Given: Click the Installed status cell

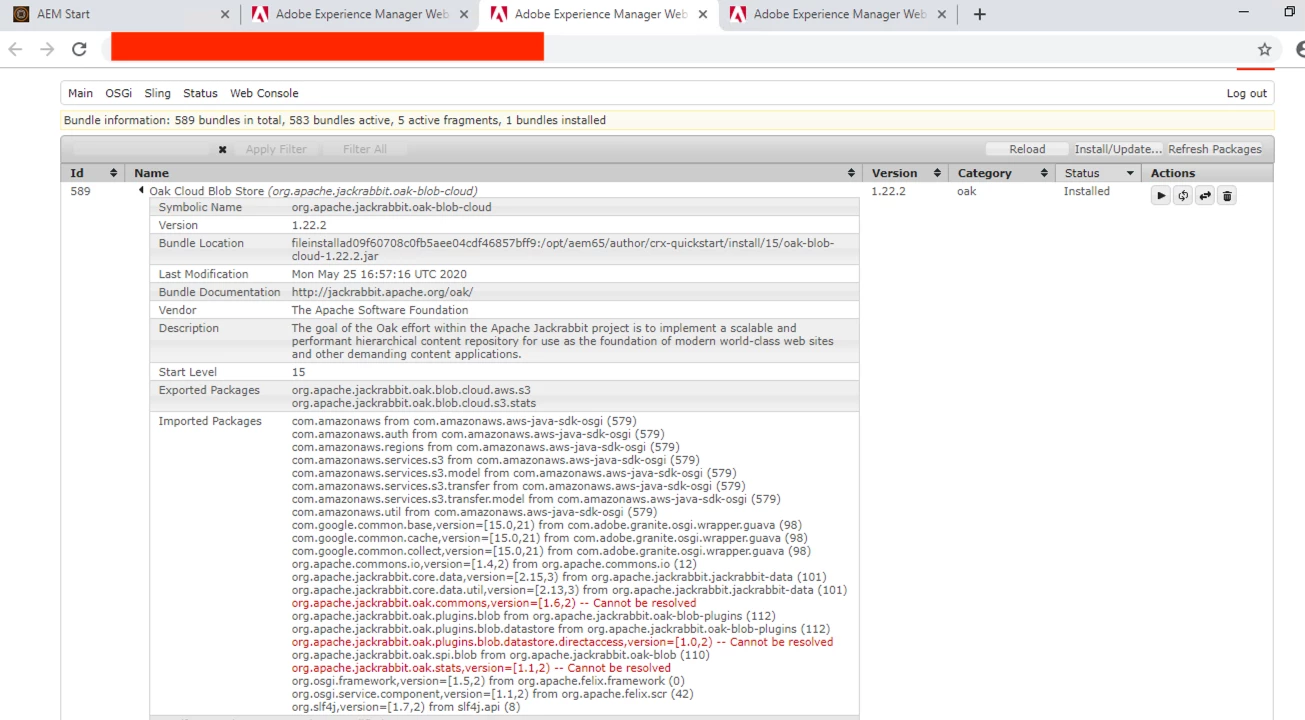Looking at the screenshot, I should coord(1086,191).
